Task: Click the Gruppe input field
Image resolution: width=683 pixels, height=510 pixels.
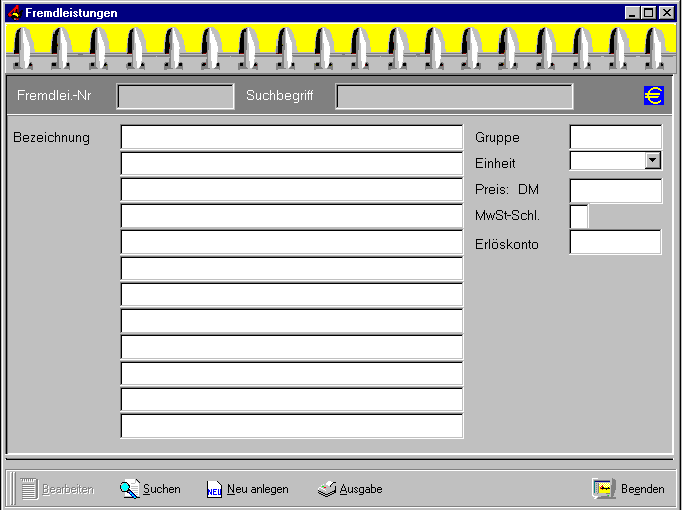Action: [x=615, y=137]
